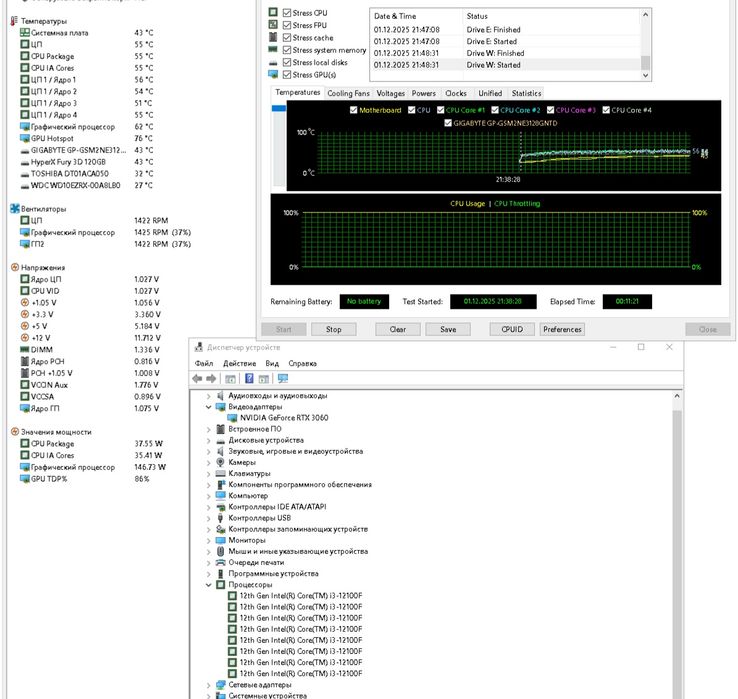
Task: Click the DIMM memory icon in voltages
Action: click(x=25, y=350)
